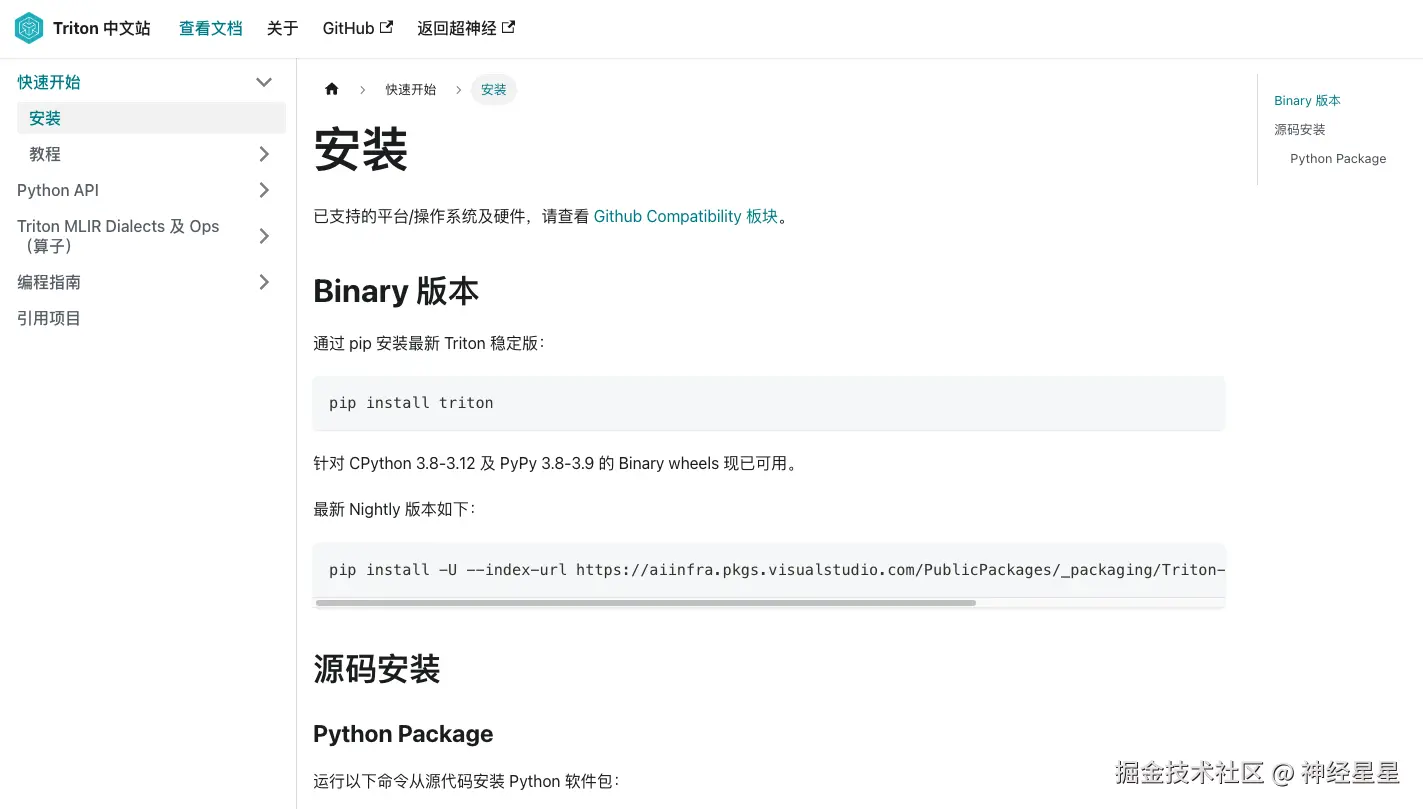Click 快速开始 in the breadcrumb trail
Image resolution: width=1423 pixels, height=809 pixels.
click(x=411, y=89)
